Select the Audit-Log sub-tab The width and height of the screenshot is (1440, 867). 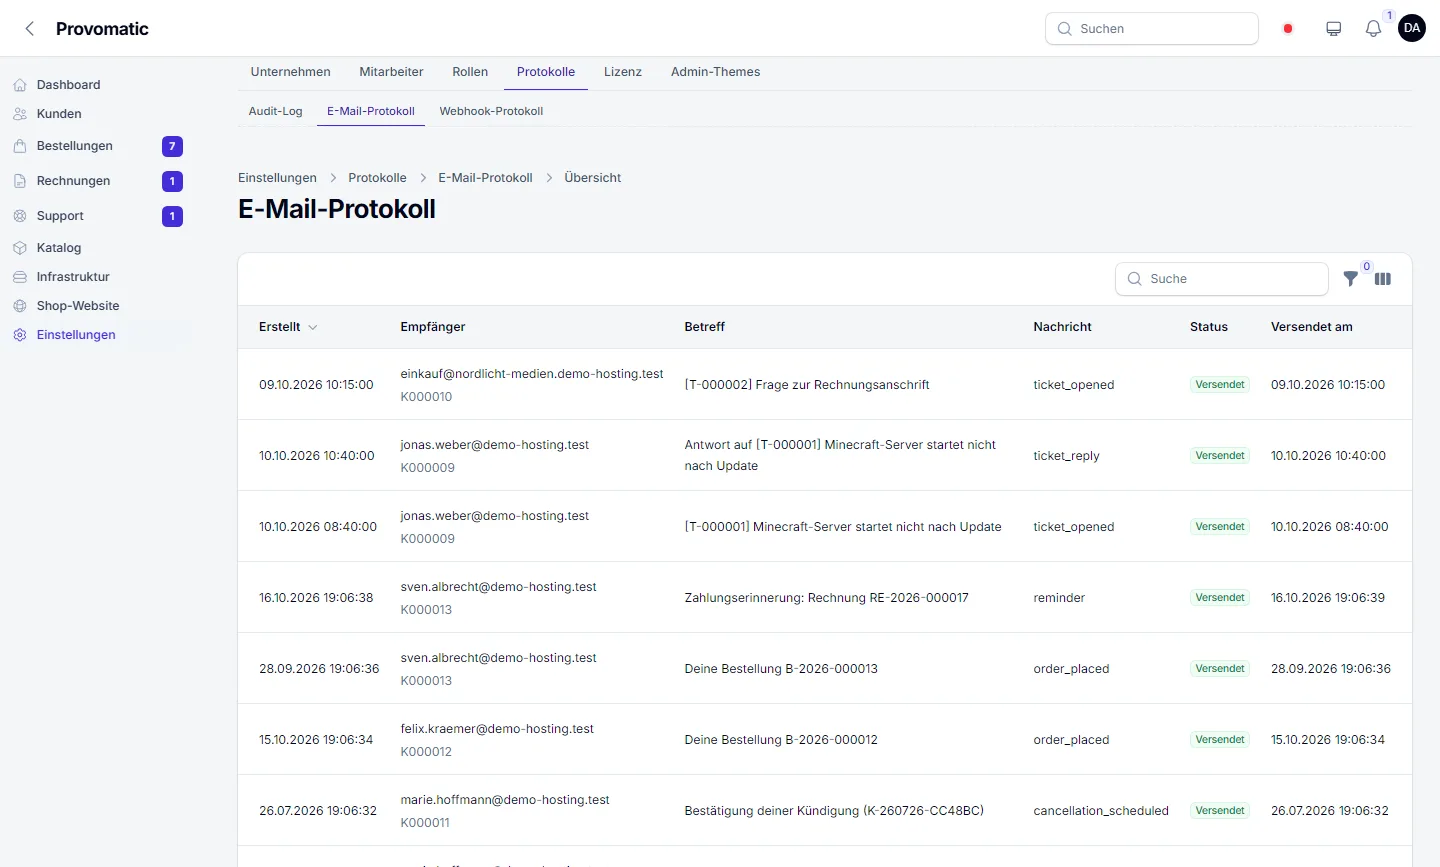276,111
